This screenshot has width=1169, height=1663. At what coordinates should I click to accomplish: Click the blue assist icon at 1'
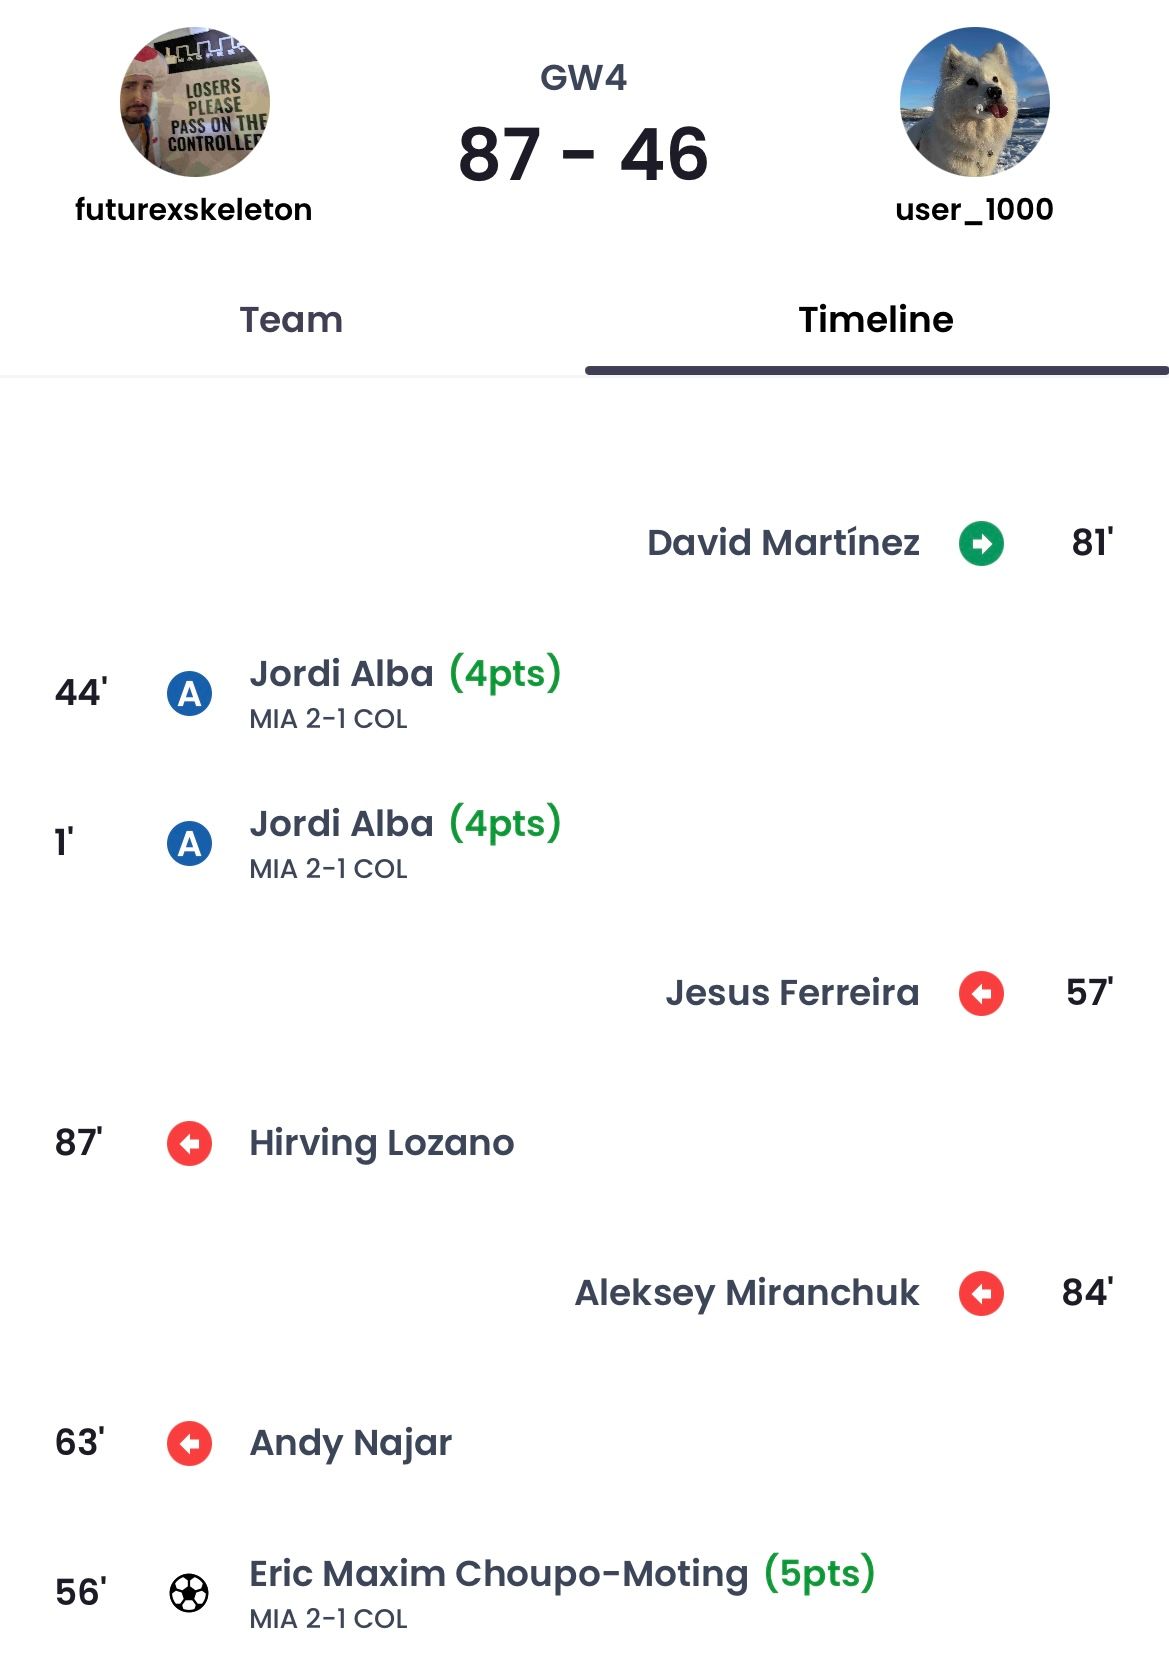[189, 843]
